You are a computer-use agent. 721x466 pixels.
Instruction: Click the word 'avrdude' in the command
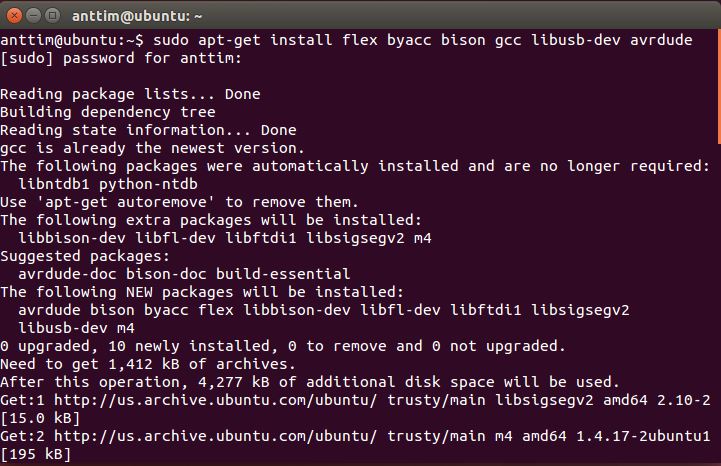point(661,40)
